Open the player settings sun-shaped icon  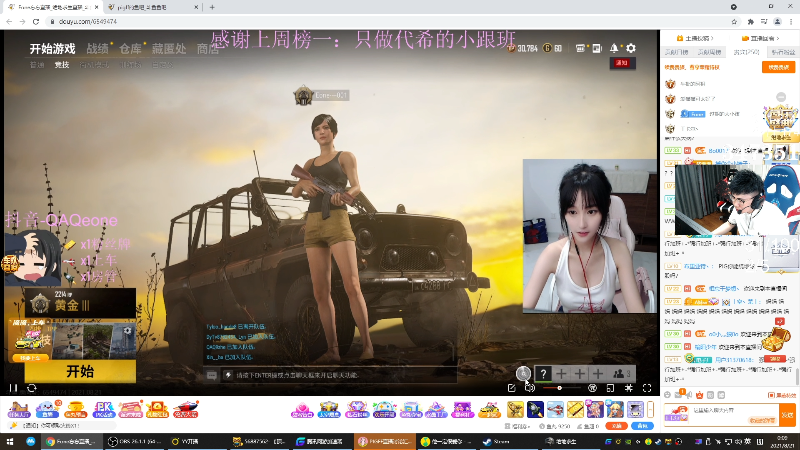629,388
